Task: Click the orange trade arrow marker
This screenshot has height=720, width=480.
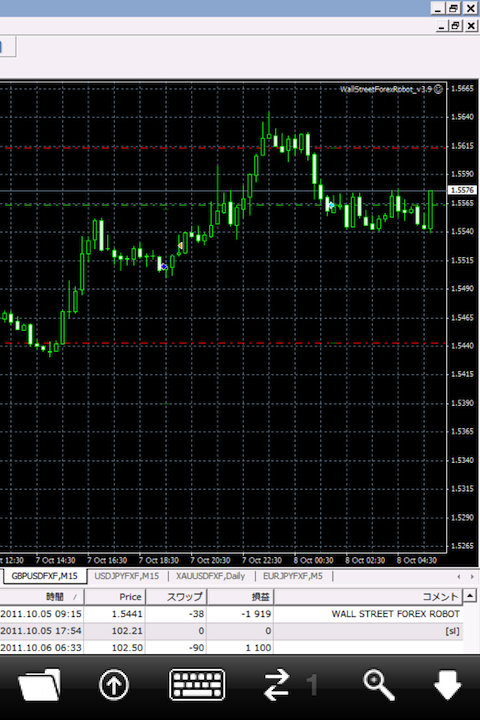Action: click(x=181, y=246)
